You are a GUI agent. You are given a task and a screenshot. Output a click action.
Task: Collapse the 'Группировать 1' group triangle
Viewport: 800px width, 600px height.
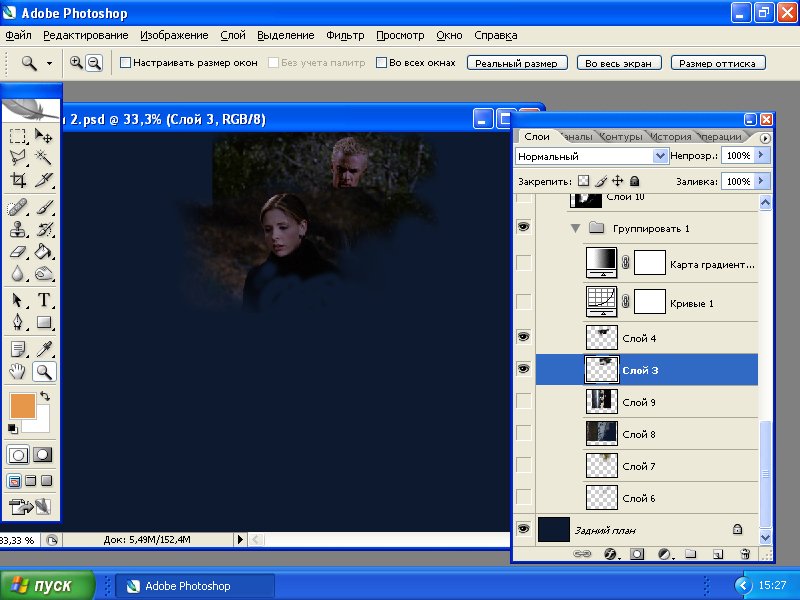pos(575,228)
